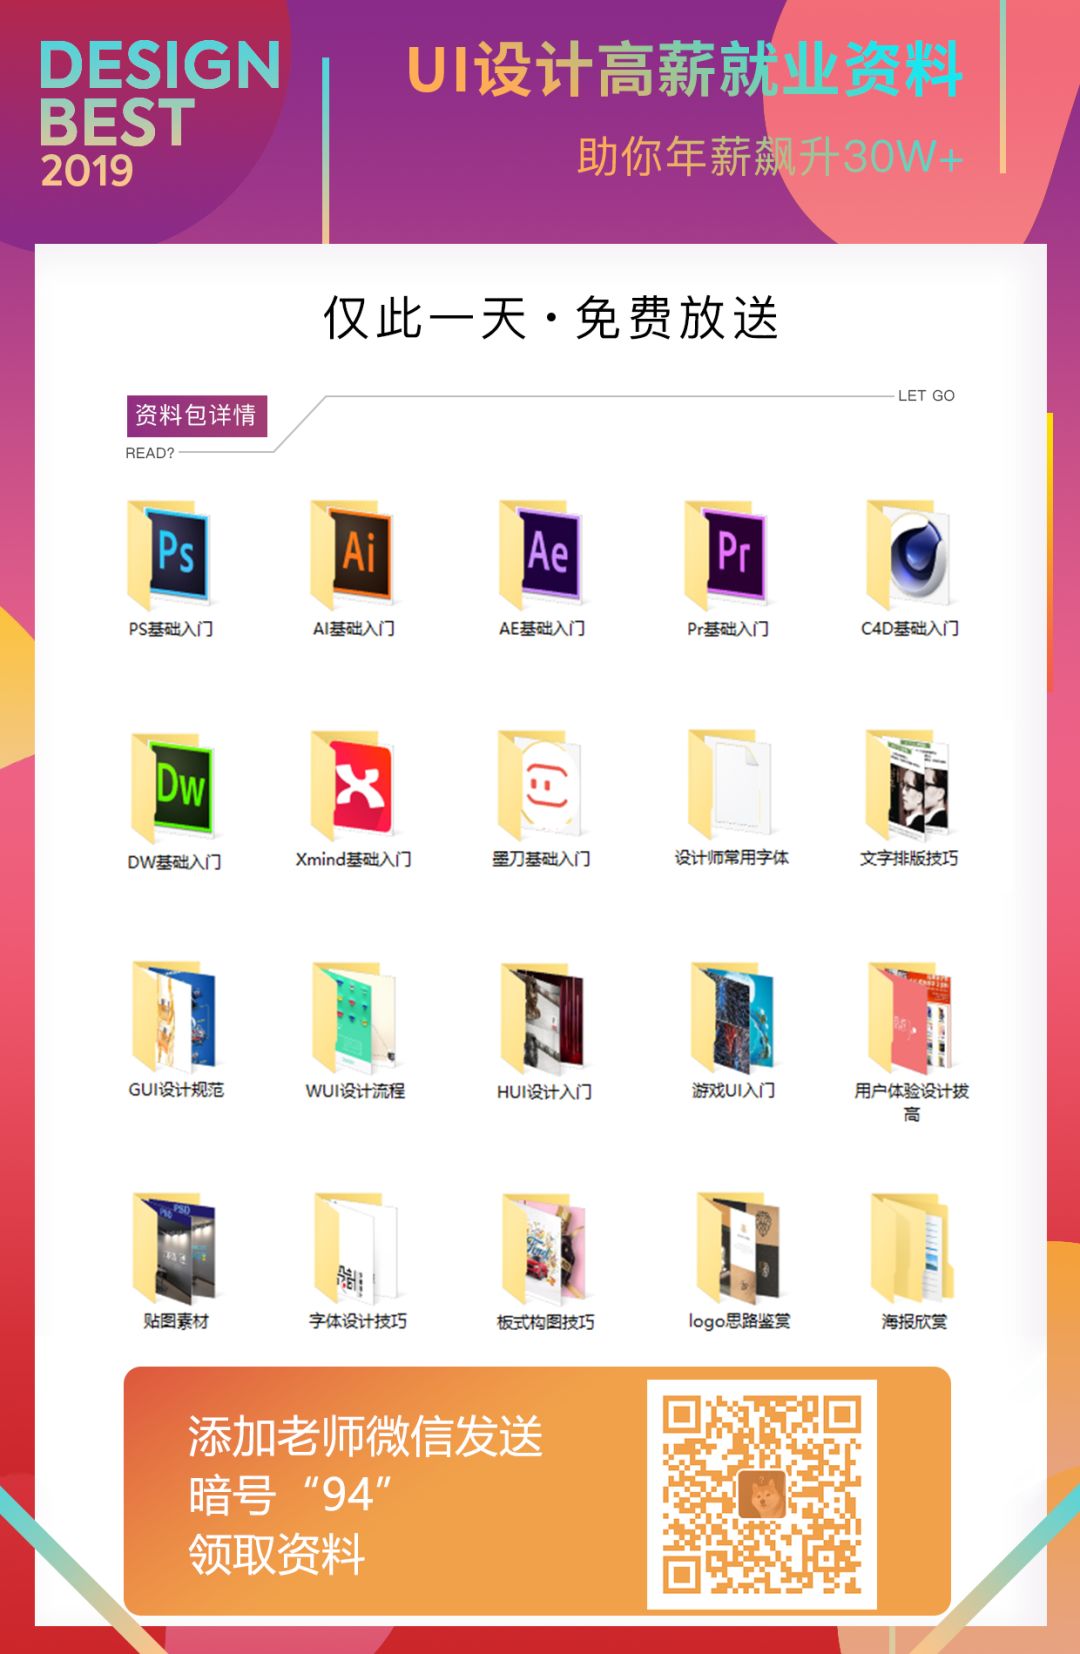Open the 文字排版技巧 folder icon

pyautogui.click(x=908, y=785)
